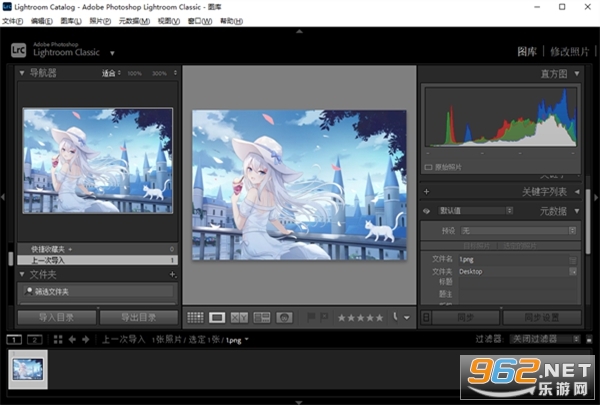Open the 帮助(H) menu

coord(232,21)
